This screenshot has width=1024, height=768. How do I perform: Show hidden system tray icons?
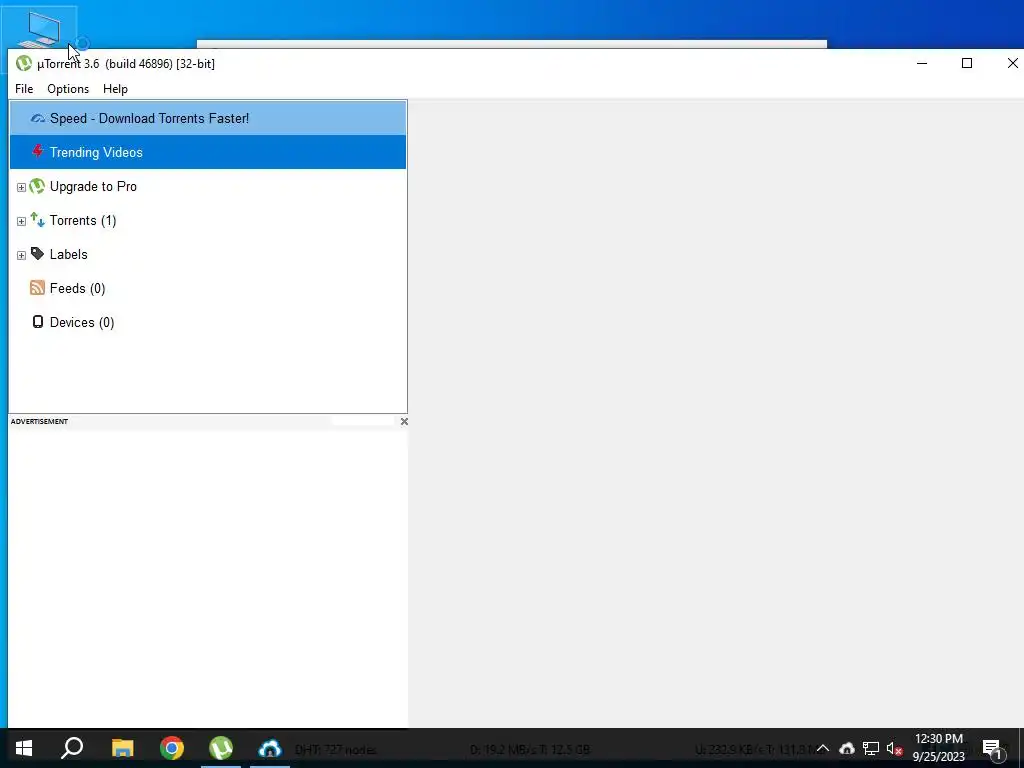[x=823, y=748]
